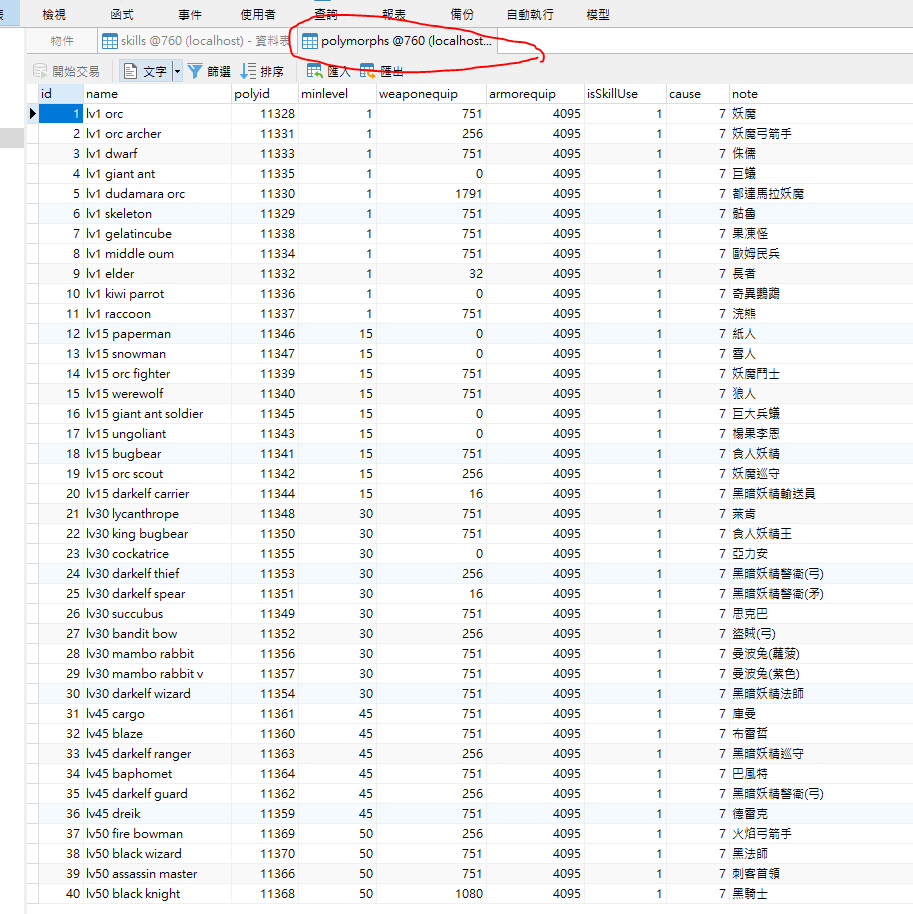Open the Text view dropdown arrow

pos(177,71)
